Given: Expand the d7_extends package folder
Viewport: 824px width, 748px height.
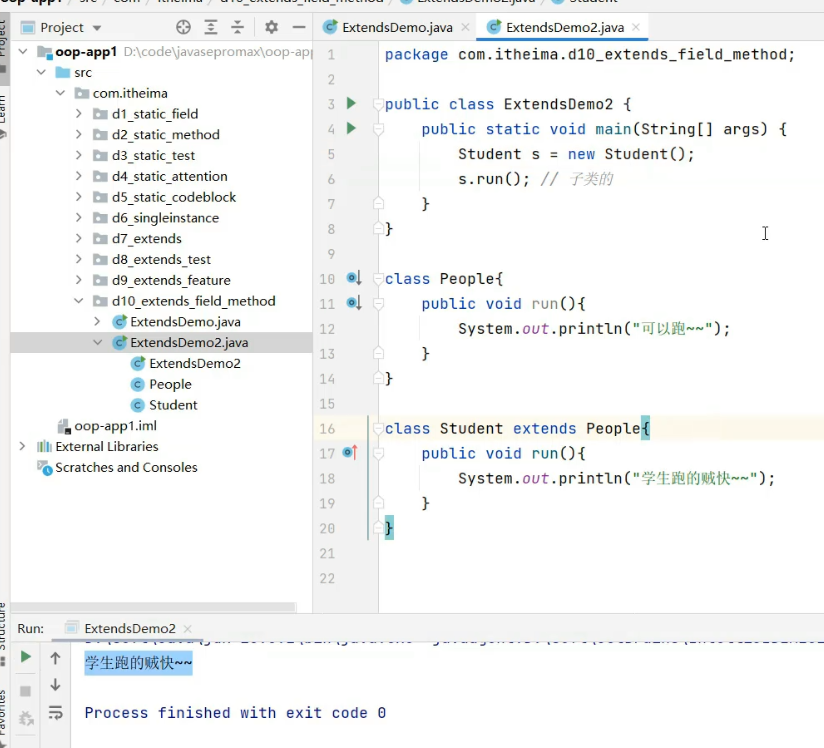Looking at the screenshot, I should click(x=79, y=238).
